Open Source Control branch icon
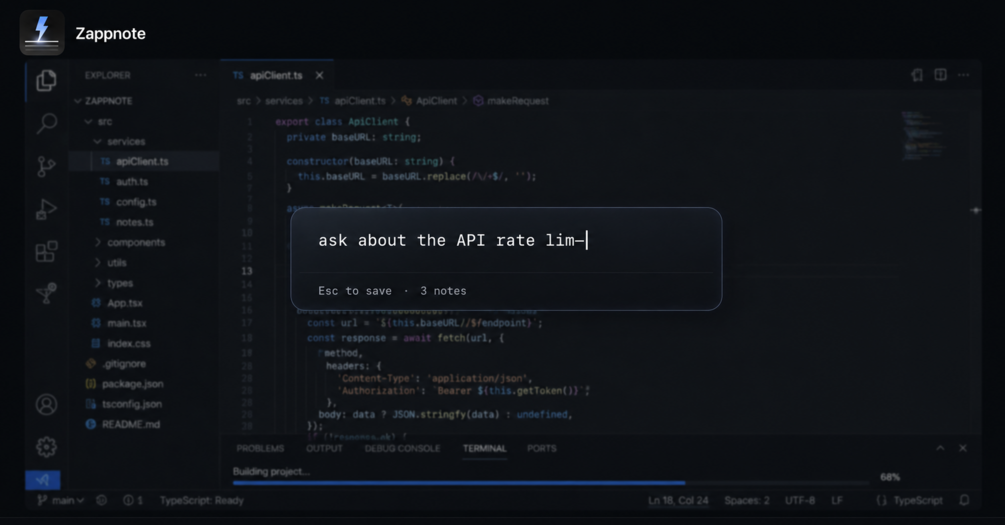1005x525 pixels. pyautogui.click(x=46, y=166)
